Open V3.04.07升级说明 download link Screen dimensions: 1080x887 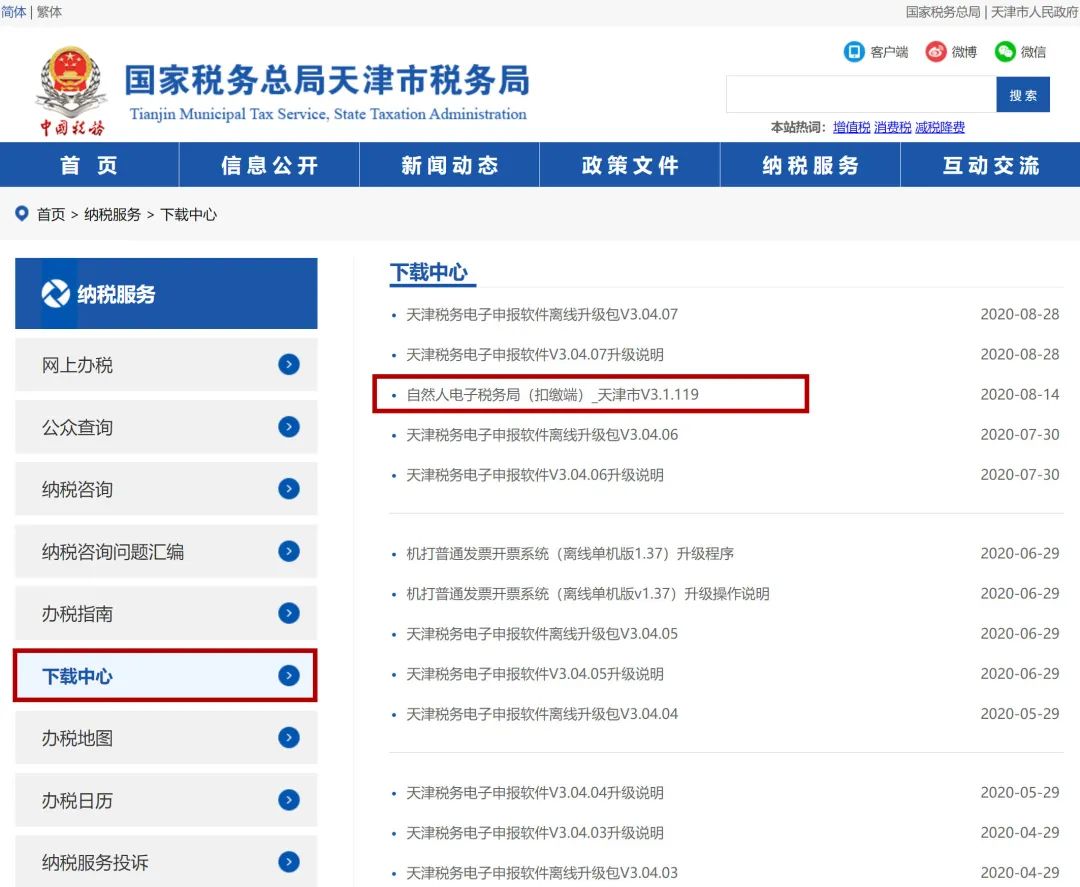point(535,355)
